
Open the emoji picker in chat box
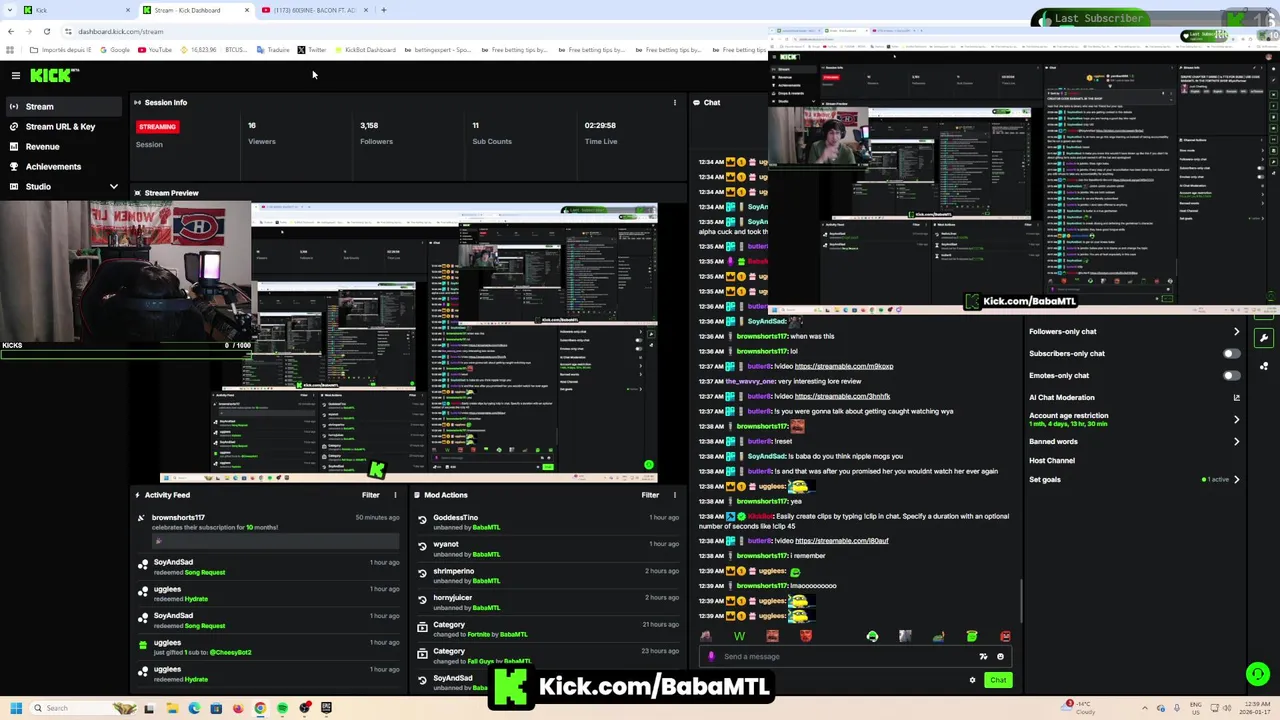(x=1000, y=657)
